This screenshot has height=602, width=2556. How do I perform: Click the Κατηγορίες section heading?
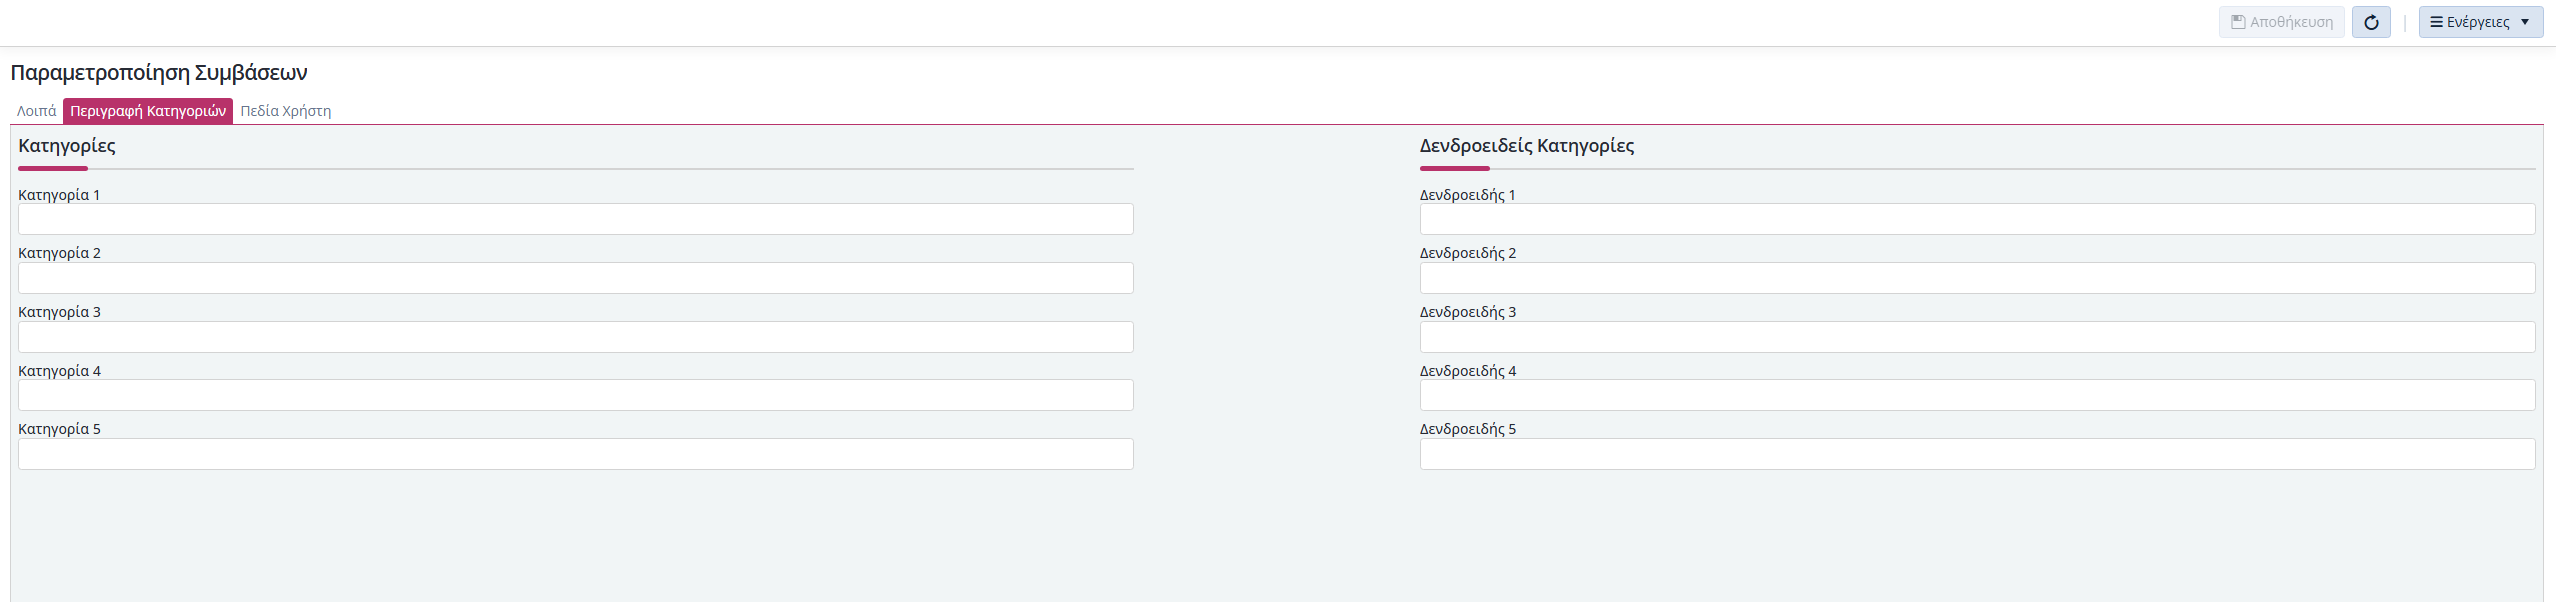point(67,146)
